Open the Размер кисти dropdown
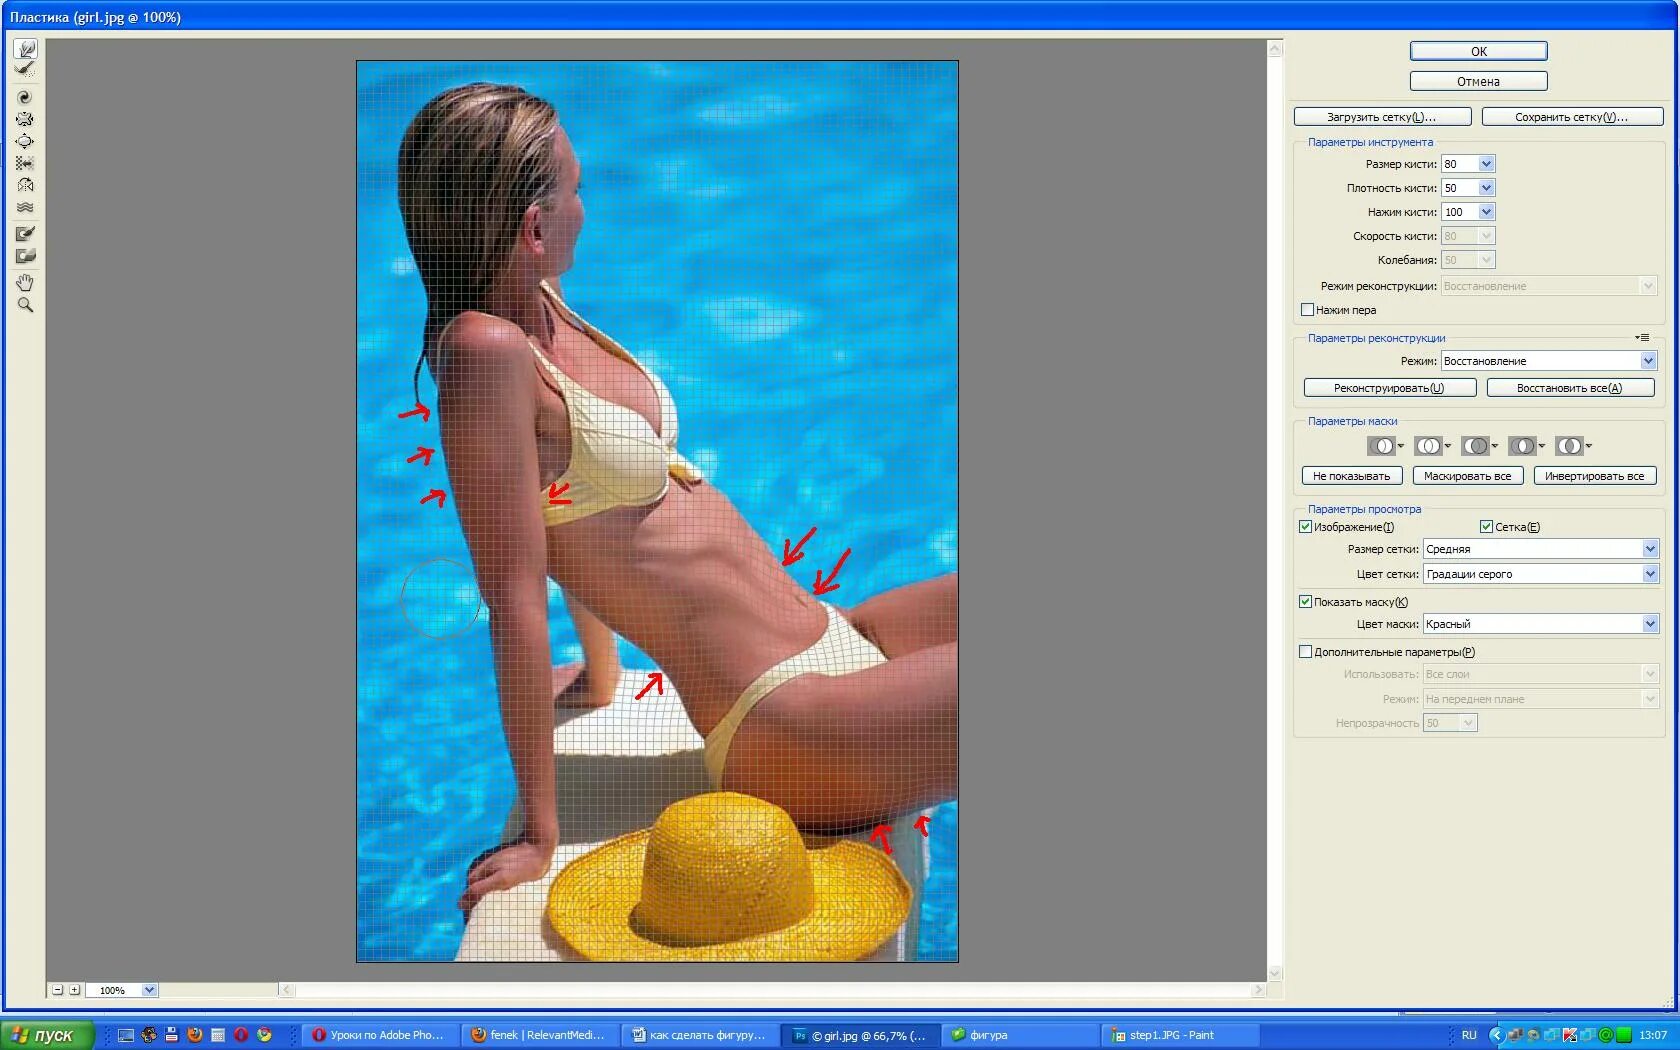 pyautogui.click(x=1486, y=164)
